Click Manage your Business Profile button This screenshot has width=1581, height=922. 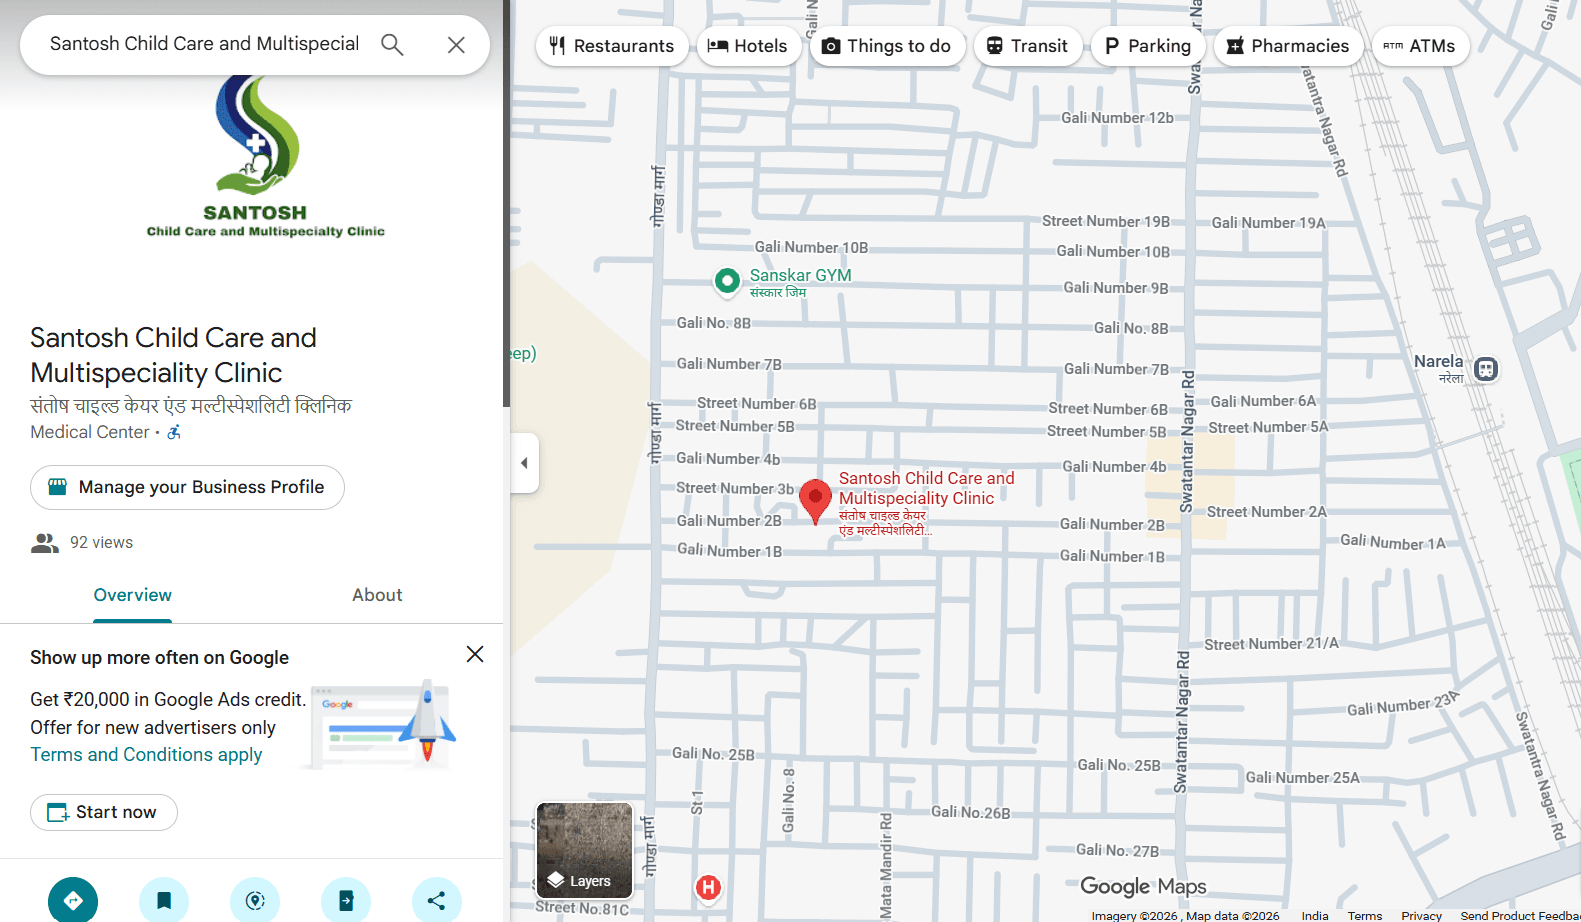(x=187, y=487)
